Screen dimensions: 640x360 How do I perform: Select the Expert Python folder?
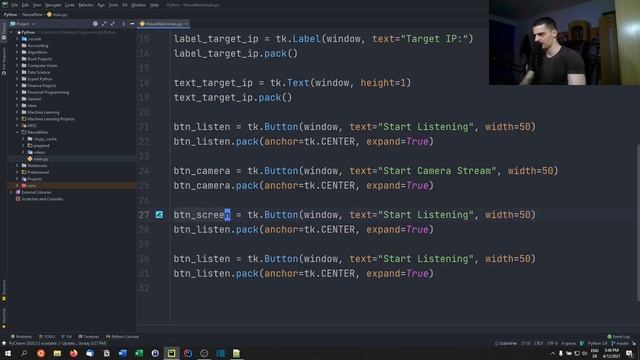(37, 79)
